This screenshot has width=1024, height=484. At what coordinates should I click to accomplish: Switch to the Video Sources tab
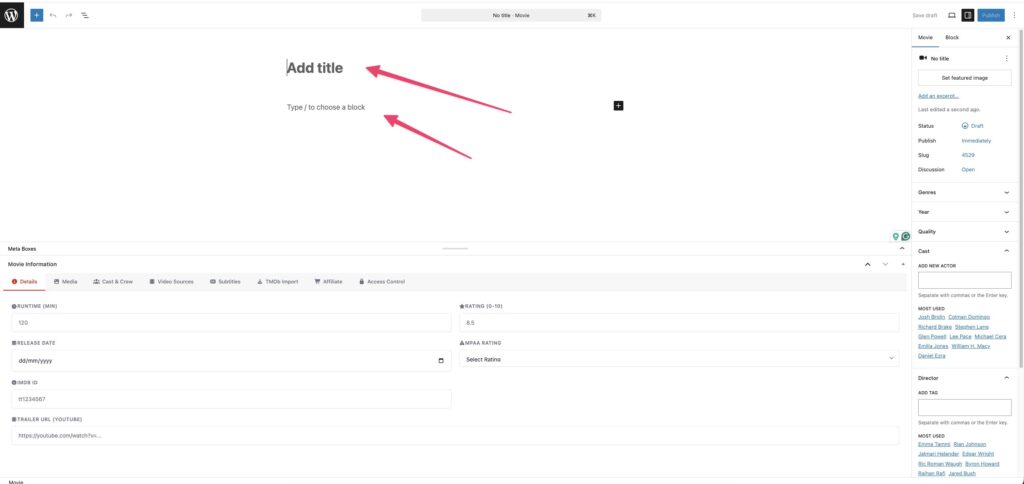point(171,282)
